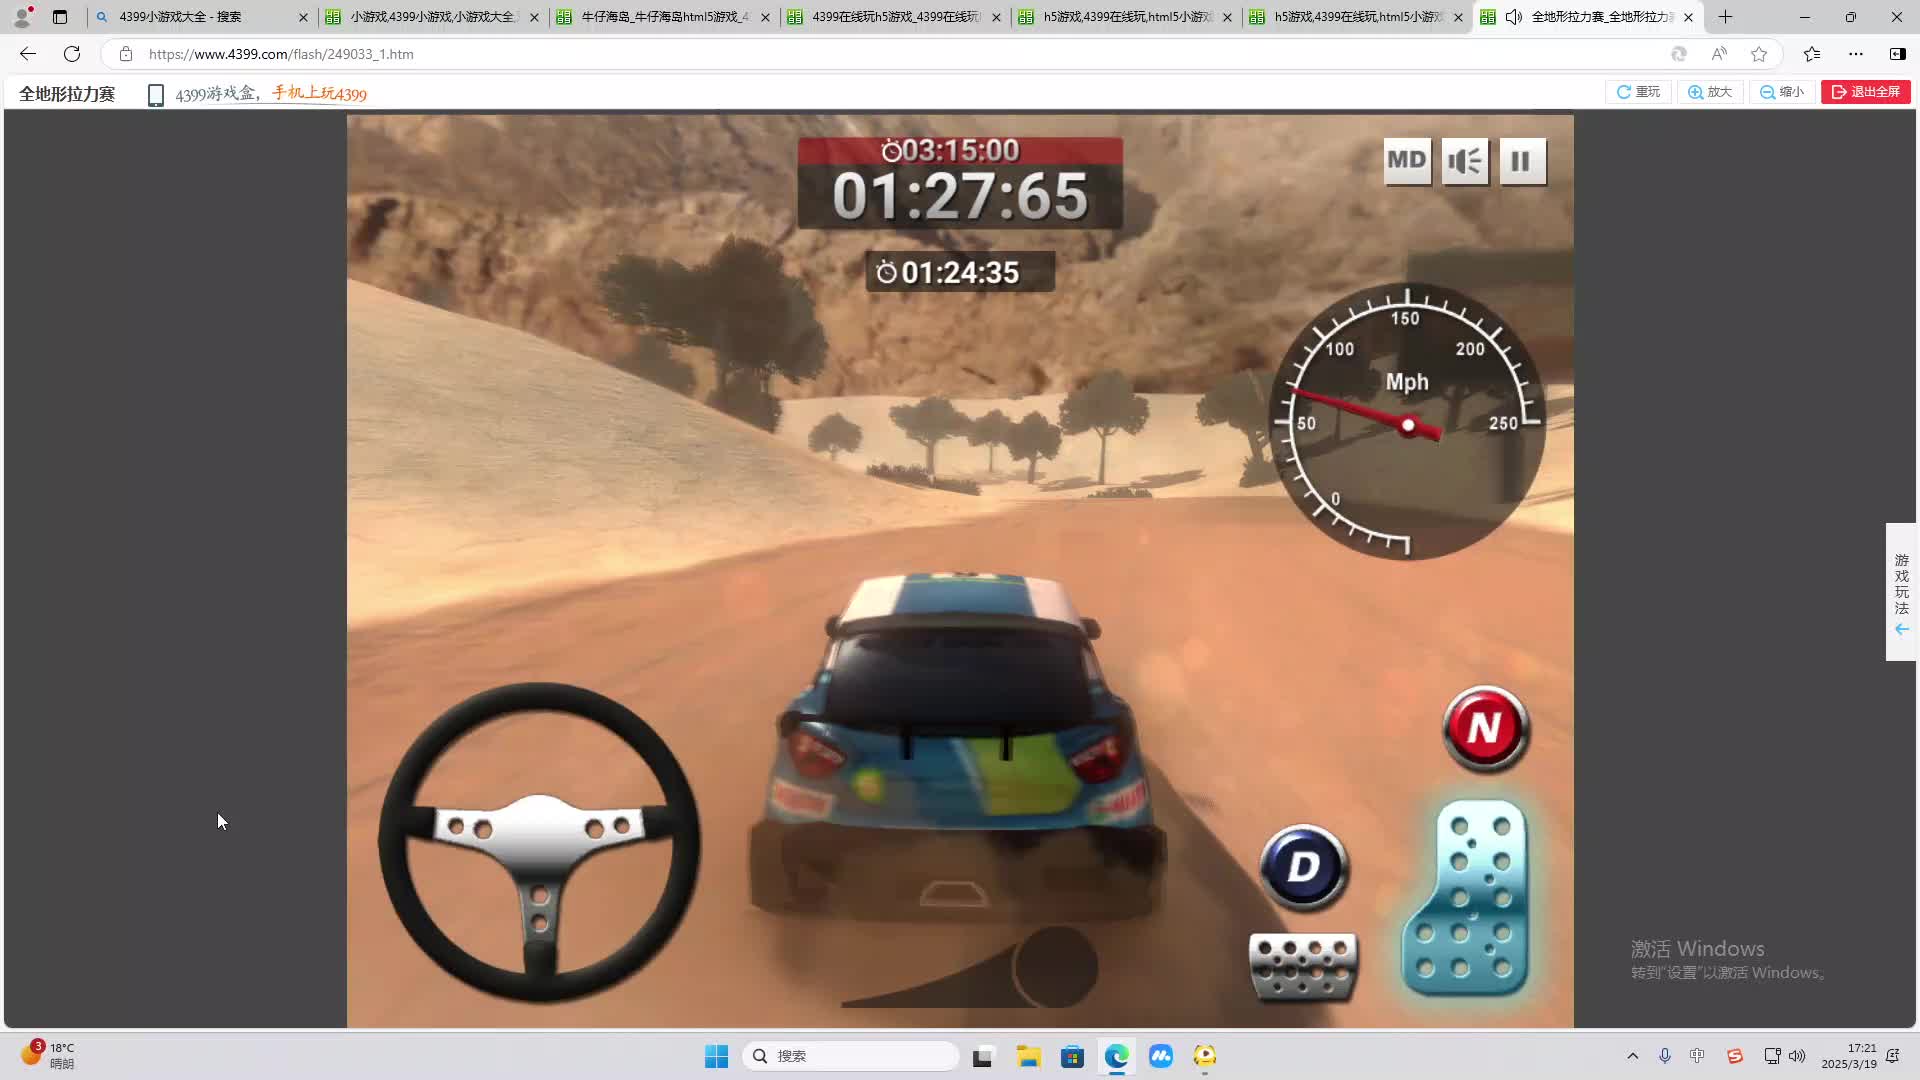This screenshot has width=1920, height=1080.
Task: Click 重玩 to replay the game
Action: point(1638,92)
